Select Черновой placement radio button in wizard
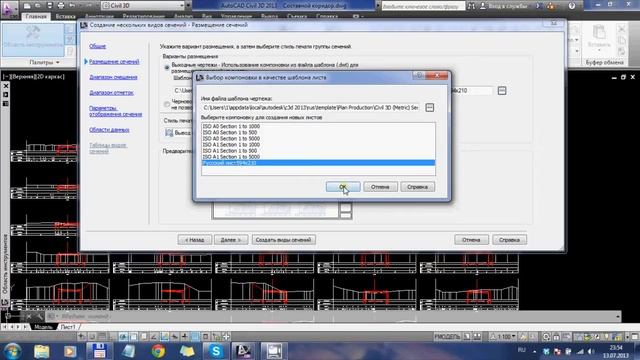 tap(167, 104)
